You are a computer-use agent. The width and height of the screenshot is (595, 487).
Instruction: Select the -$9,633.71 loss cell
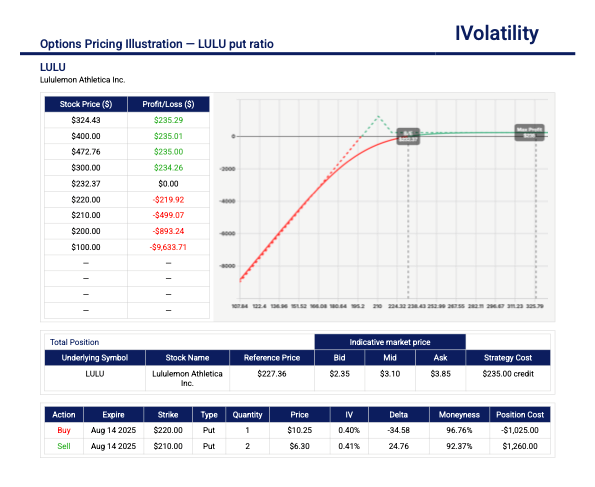point(168,247)
